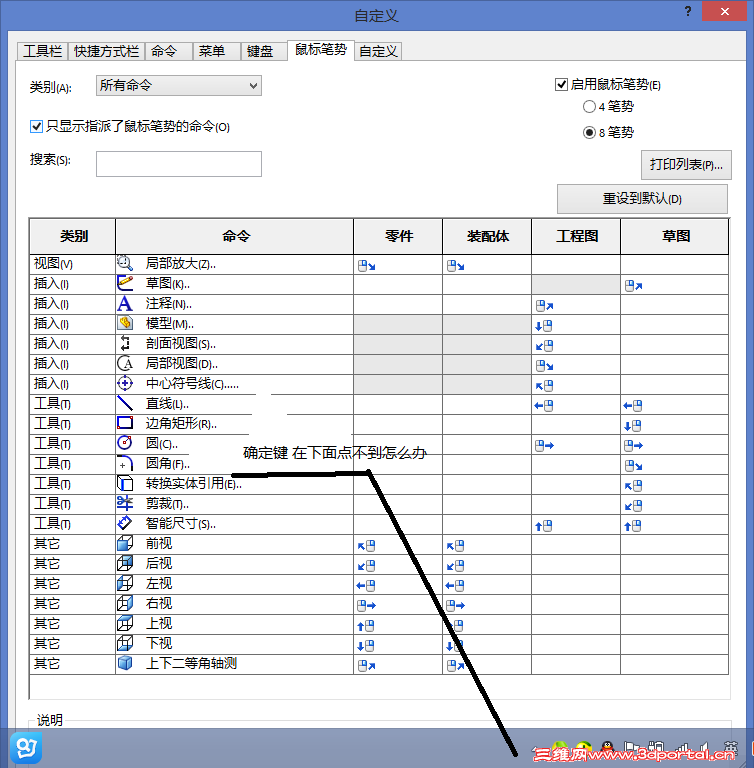
Task: Click the 转换实体引用 convert entities icon
Action: (x=125, y=483)
